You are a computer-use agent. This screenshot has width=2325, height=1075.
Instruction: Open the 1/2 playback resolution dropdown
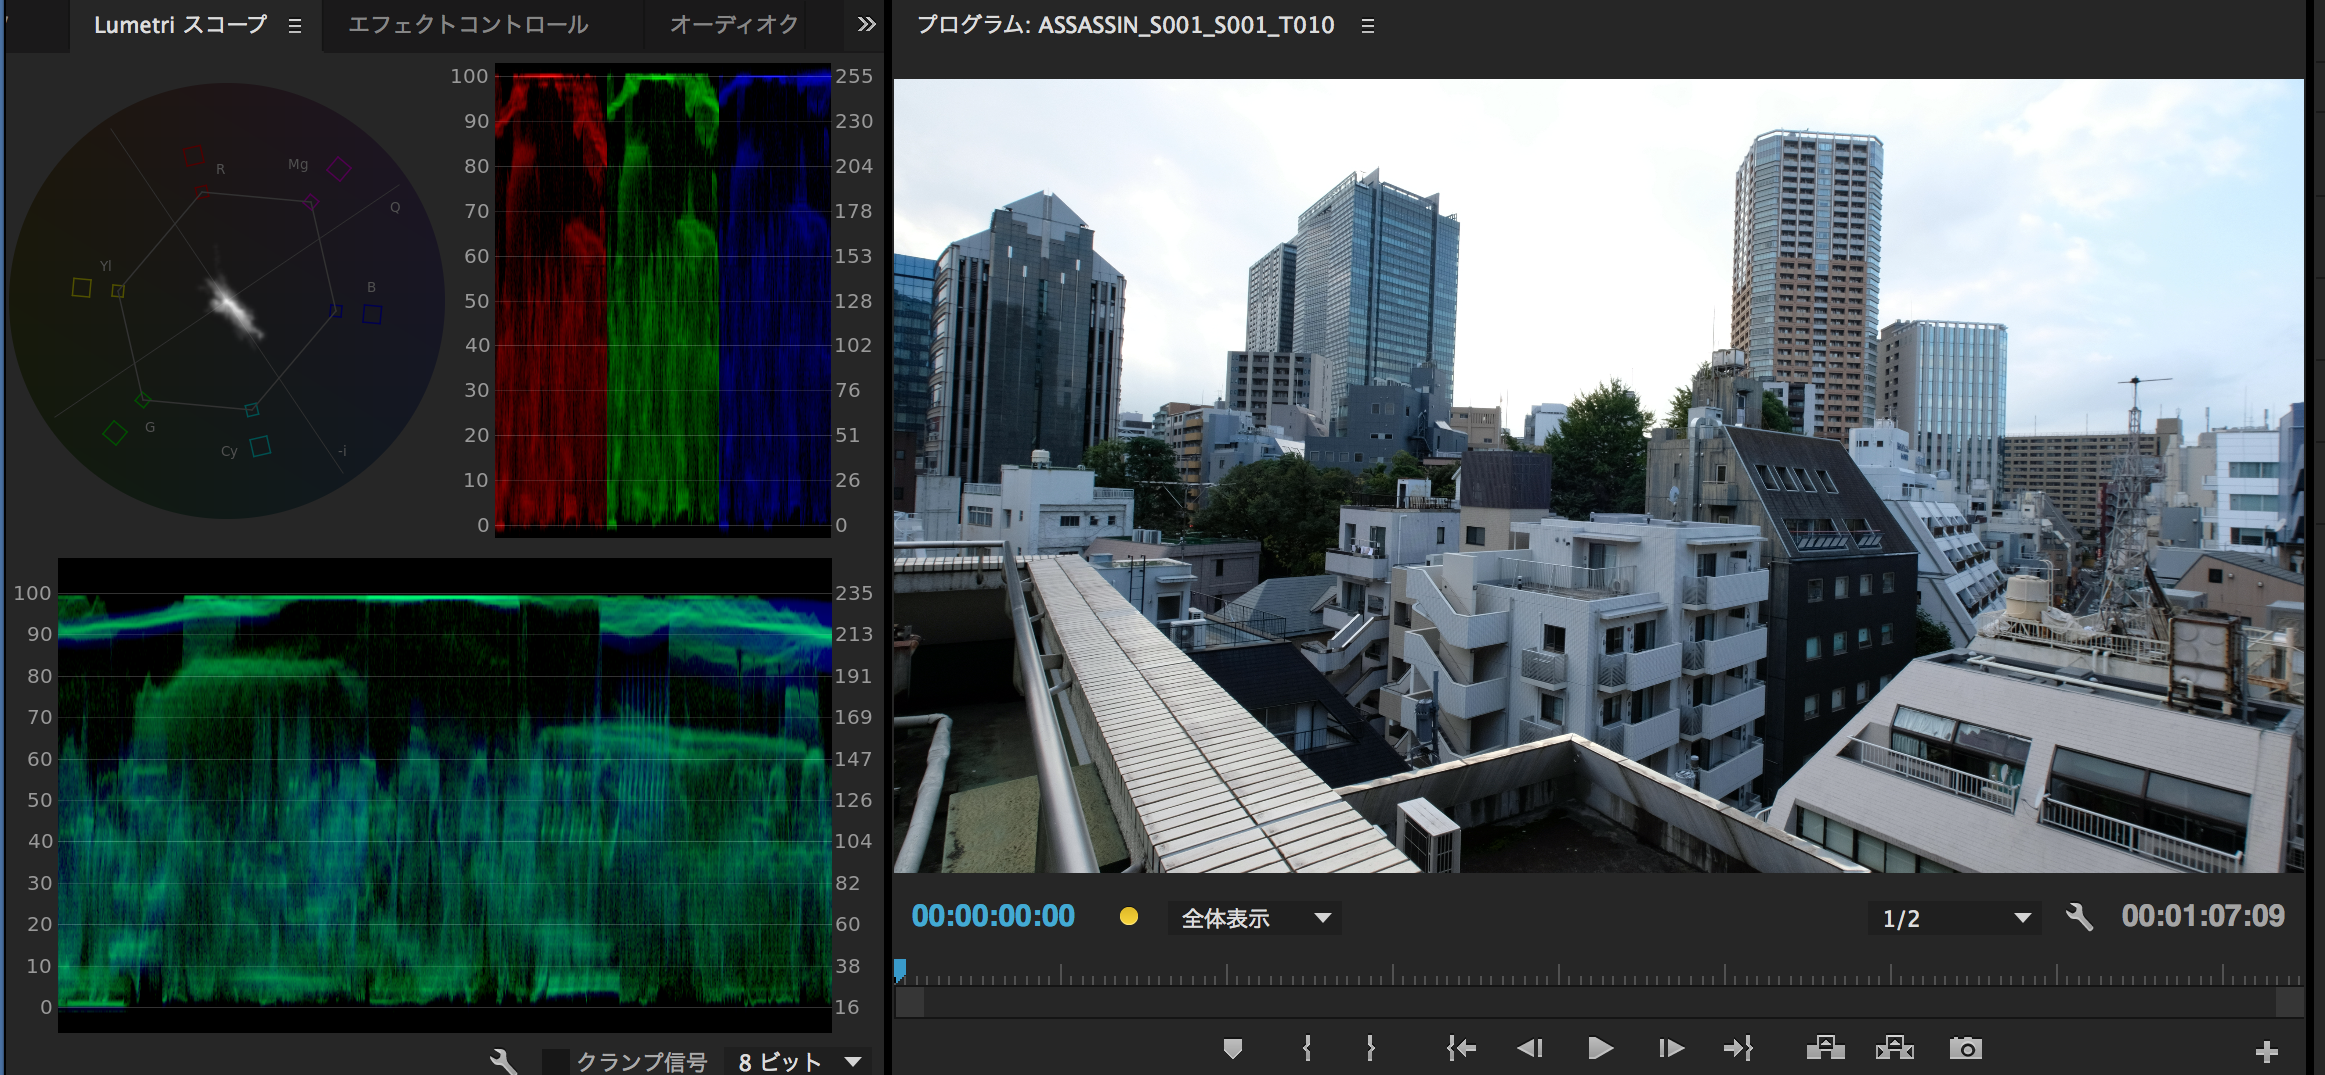coord(1955,918)
